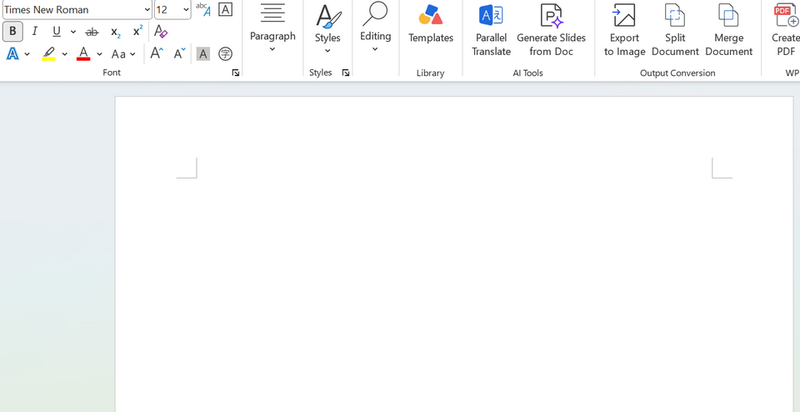Apply red font color
Image resolution: width=800 pixels, height=412 pixels.
(x=83, y=54)
